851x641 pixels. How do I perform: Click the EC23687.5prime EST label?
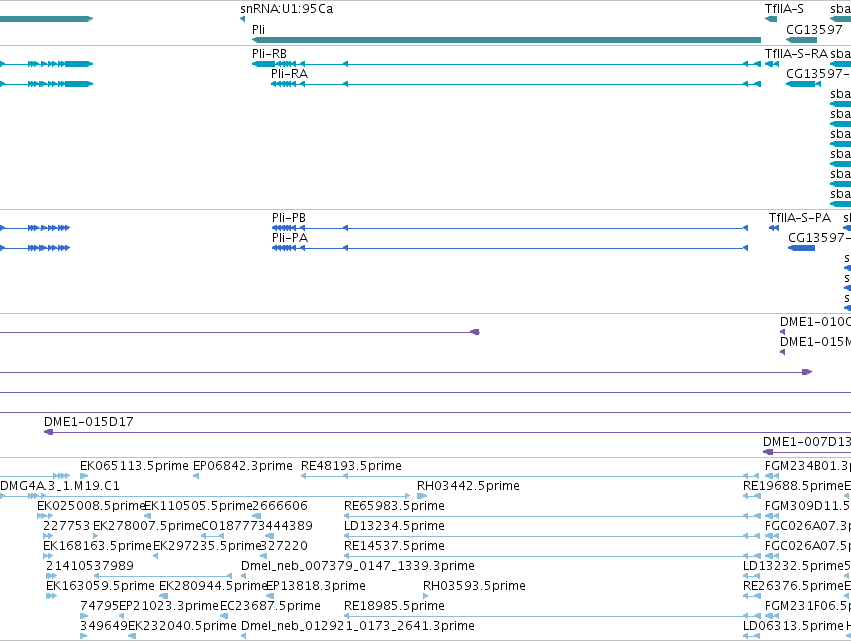(x=270, y=606)
